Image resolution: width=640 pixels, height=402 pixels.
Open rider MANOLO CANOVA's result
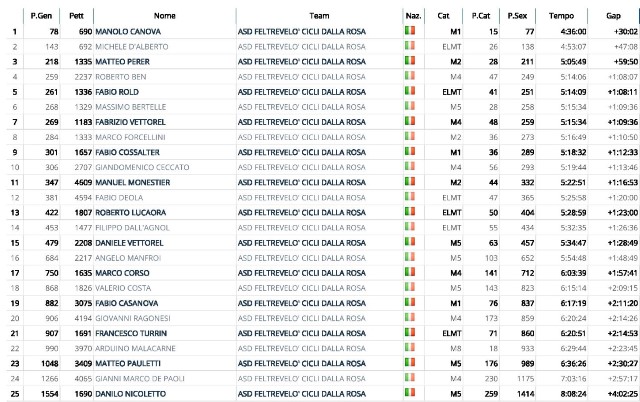(128, 31)
